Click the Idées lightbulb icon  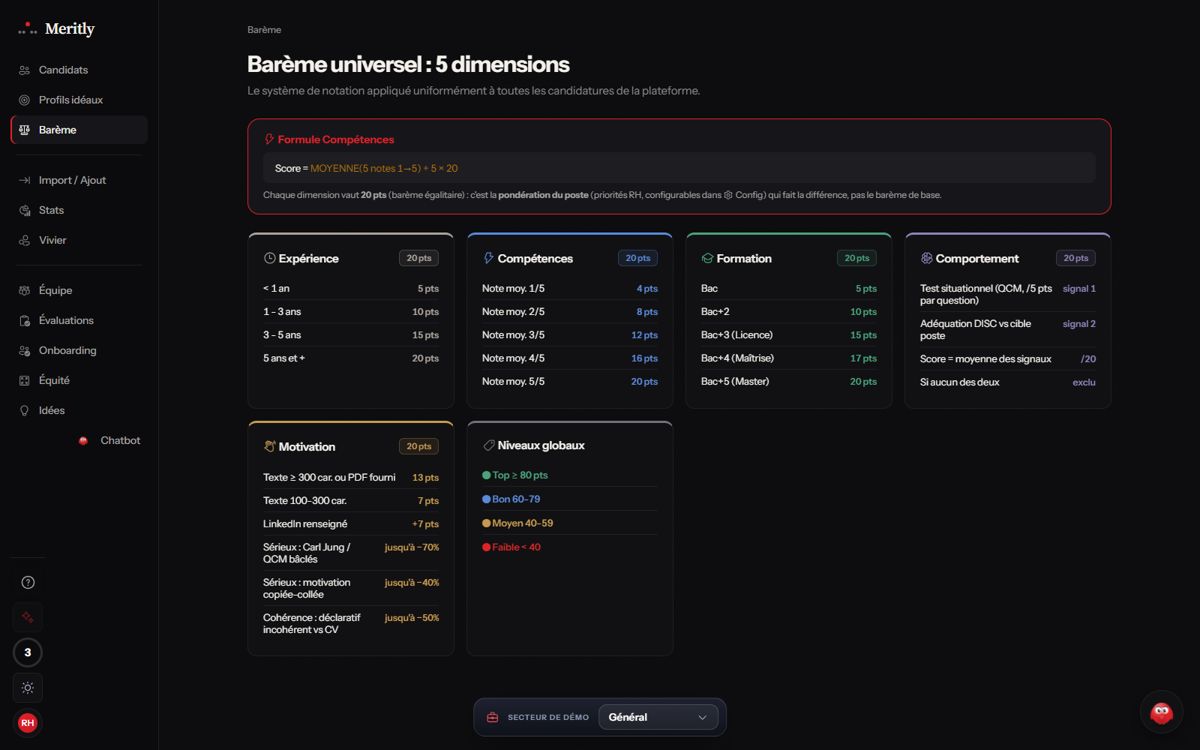point(25,410)
